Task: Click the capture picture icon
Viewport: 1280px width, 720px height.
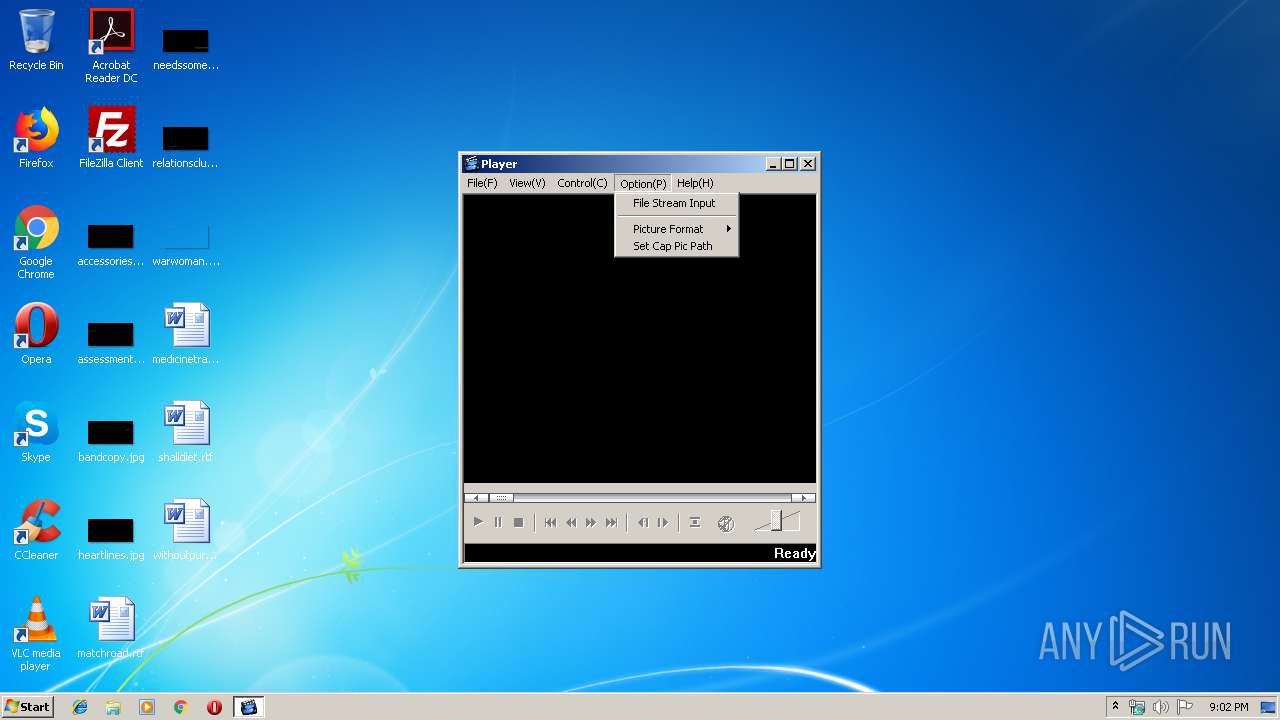Action: pos(695,522)
